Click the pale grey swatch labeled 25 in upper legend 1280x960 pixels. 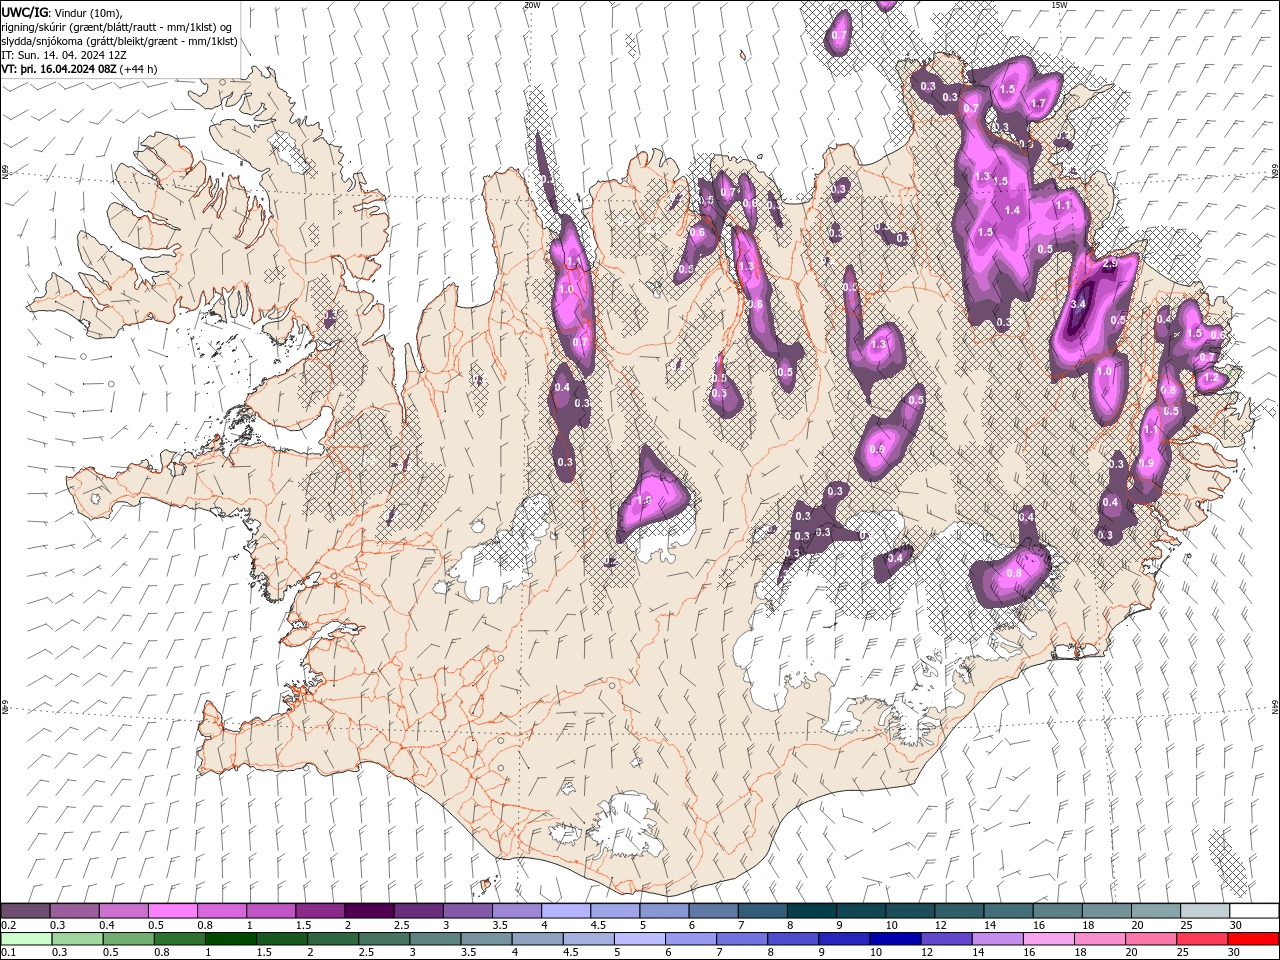1205,911
